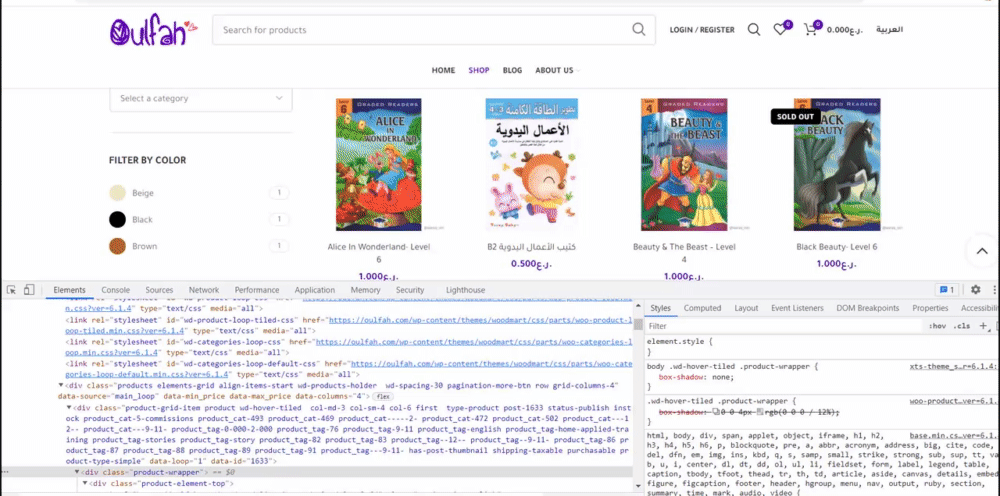Click the Arabic crafts booklet cover

pyautogui.click(x=531, y=164)
